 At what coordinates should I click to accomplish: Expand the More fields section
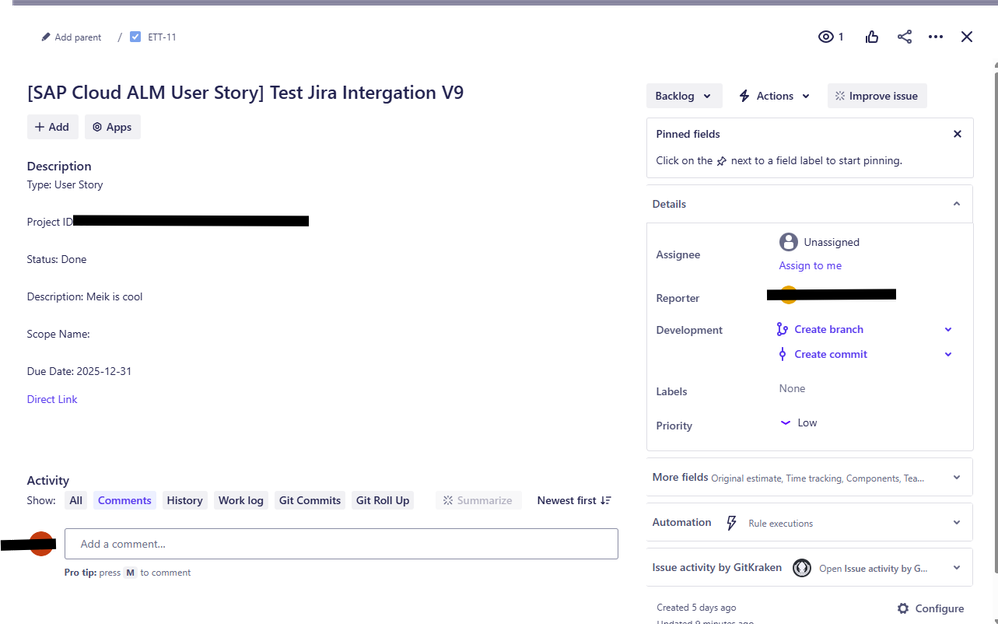point(809,478)
